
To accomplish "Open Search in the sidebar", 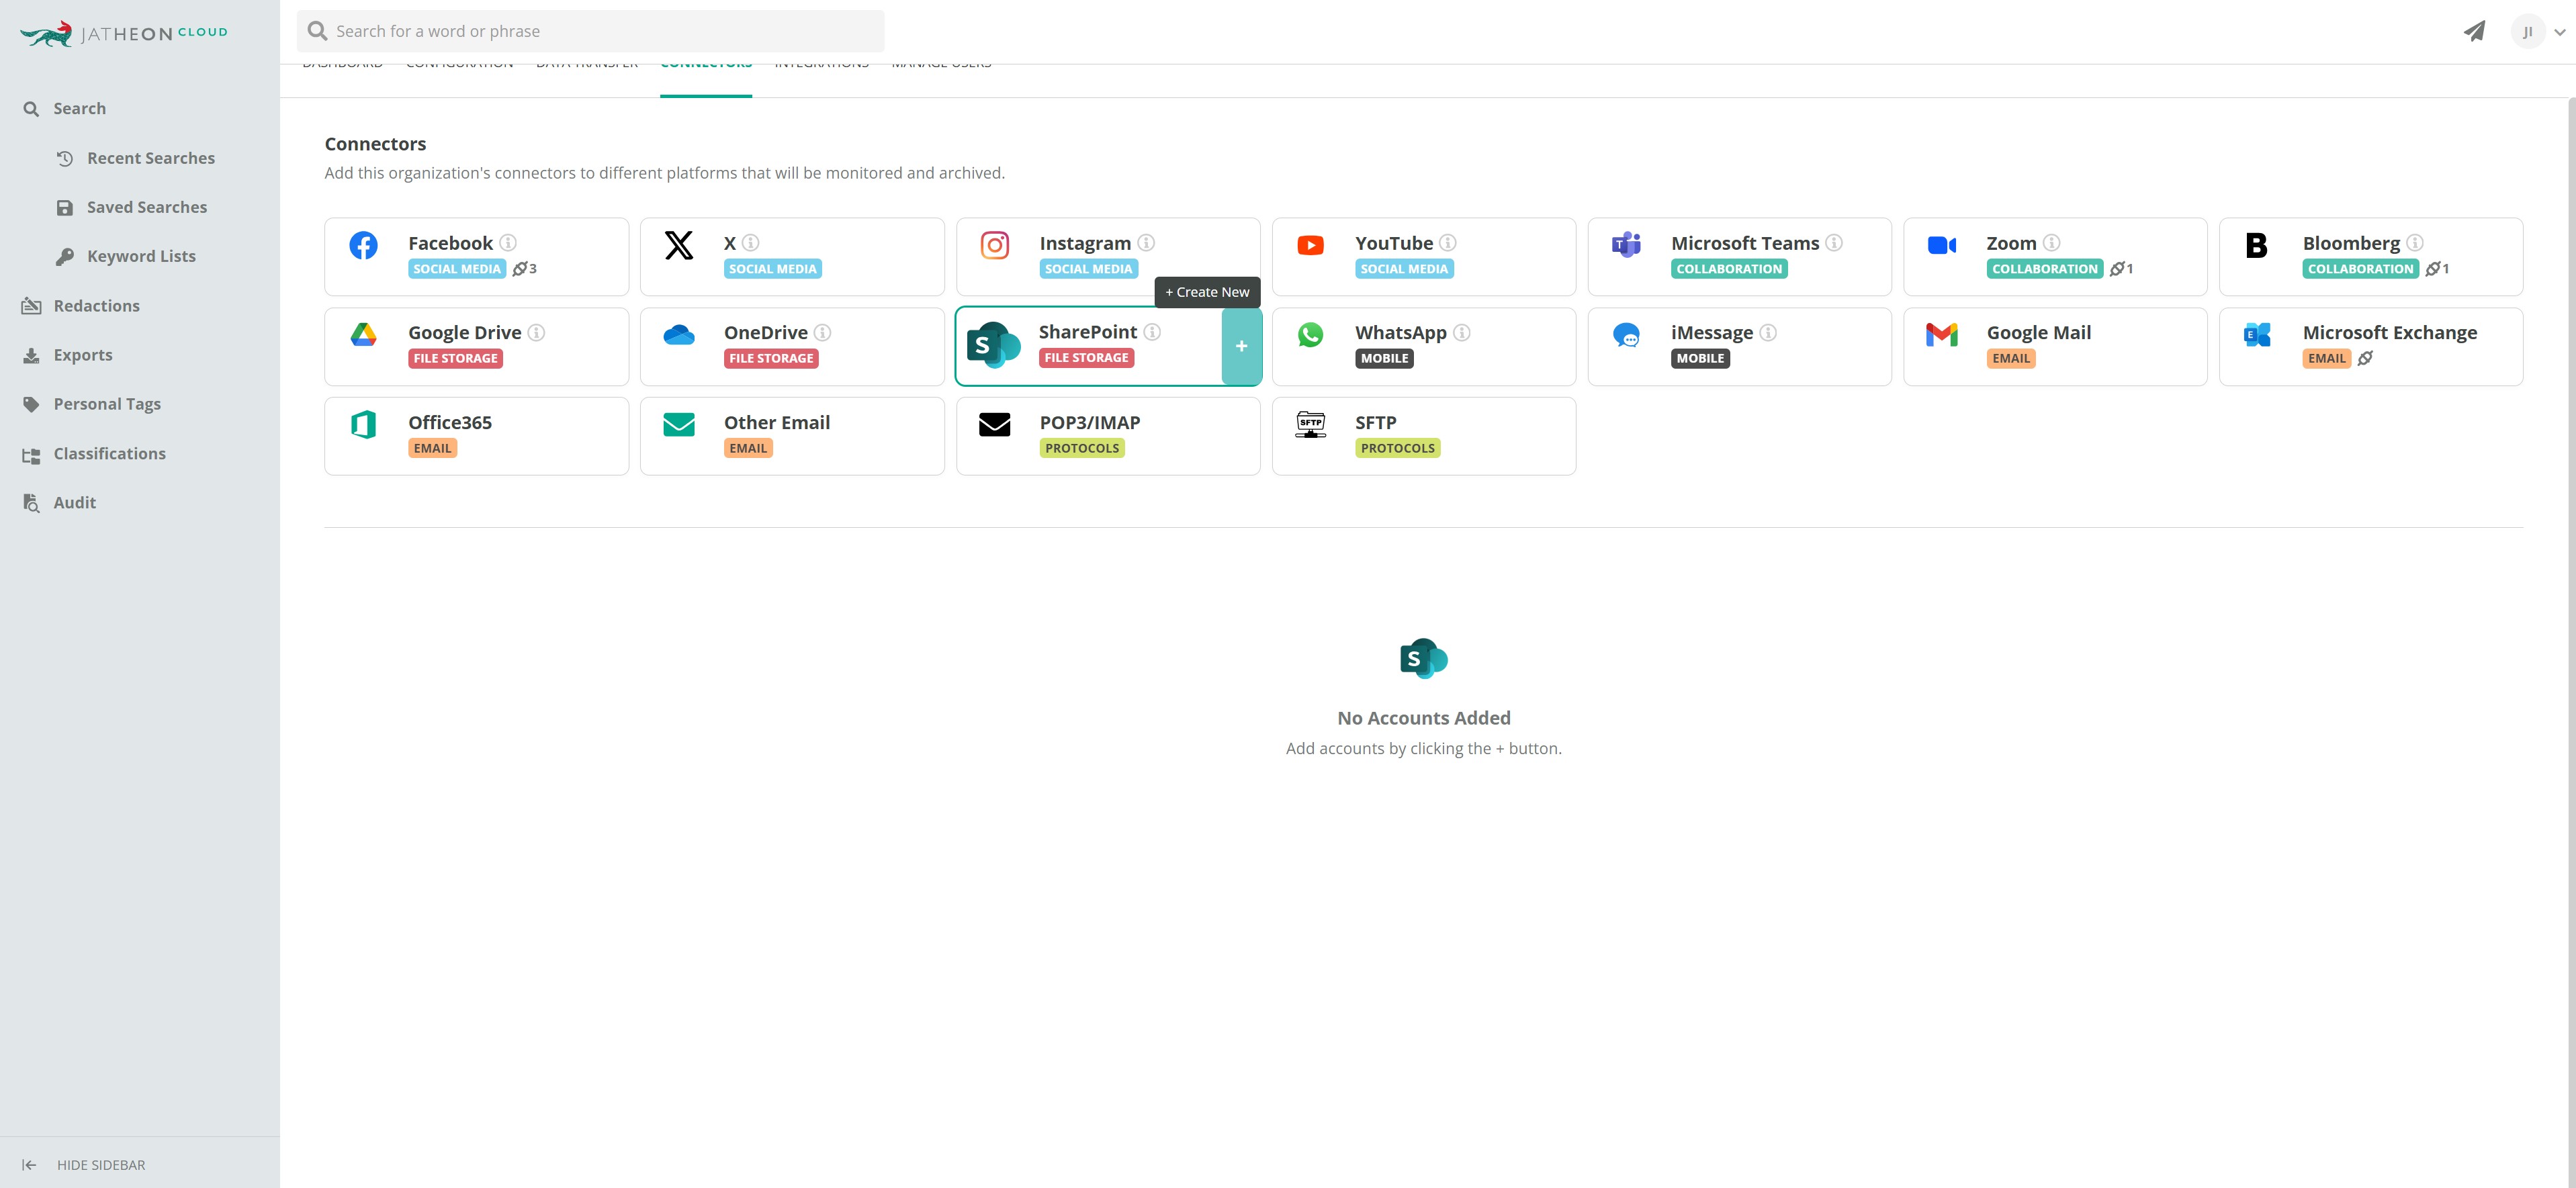I will [x=79, y=109].
